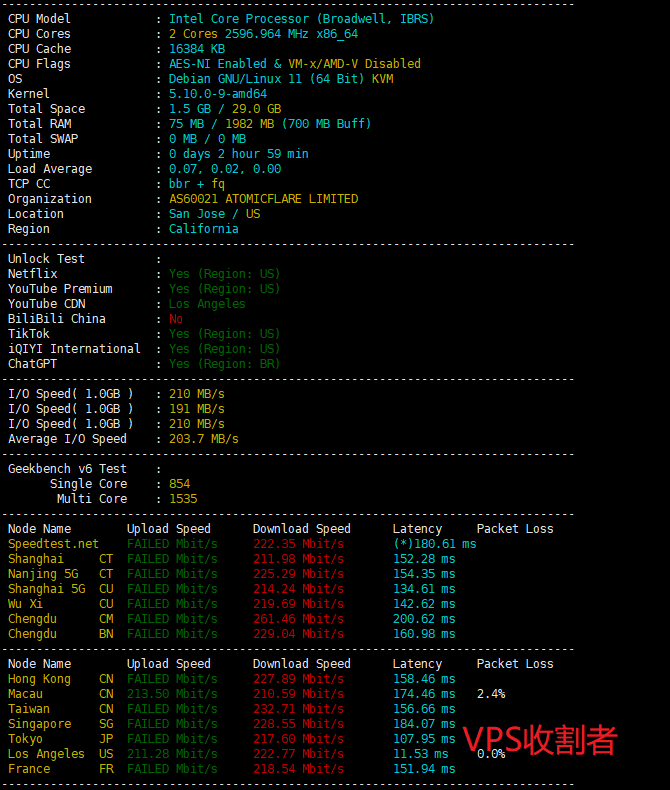Click the Speedtest.net node name
Image resolution: width=670 pixels, height=790 pixels.
pos(53,544)
